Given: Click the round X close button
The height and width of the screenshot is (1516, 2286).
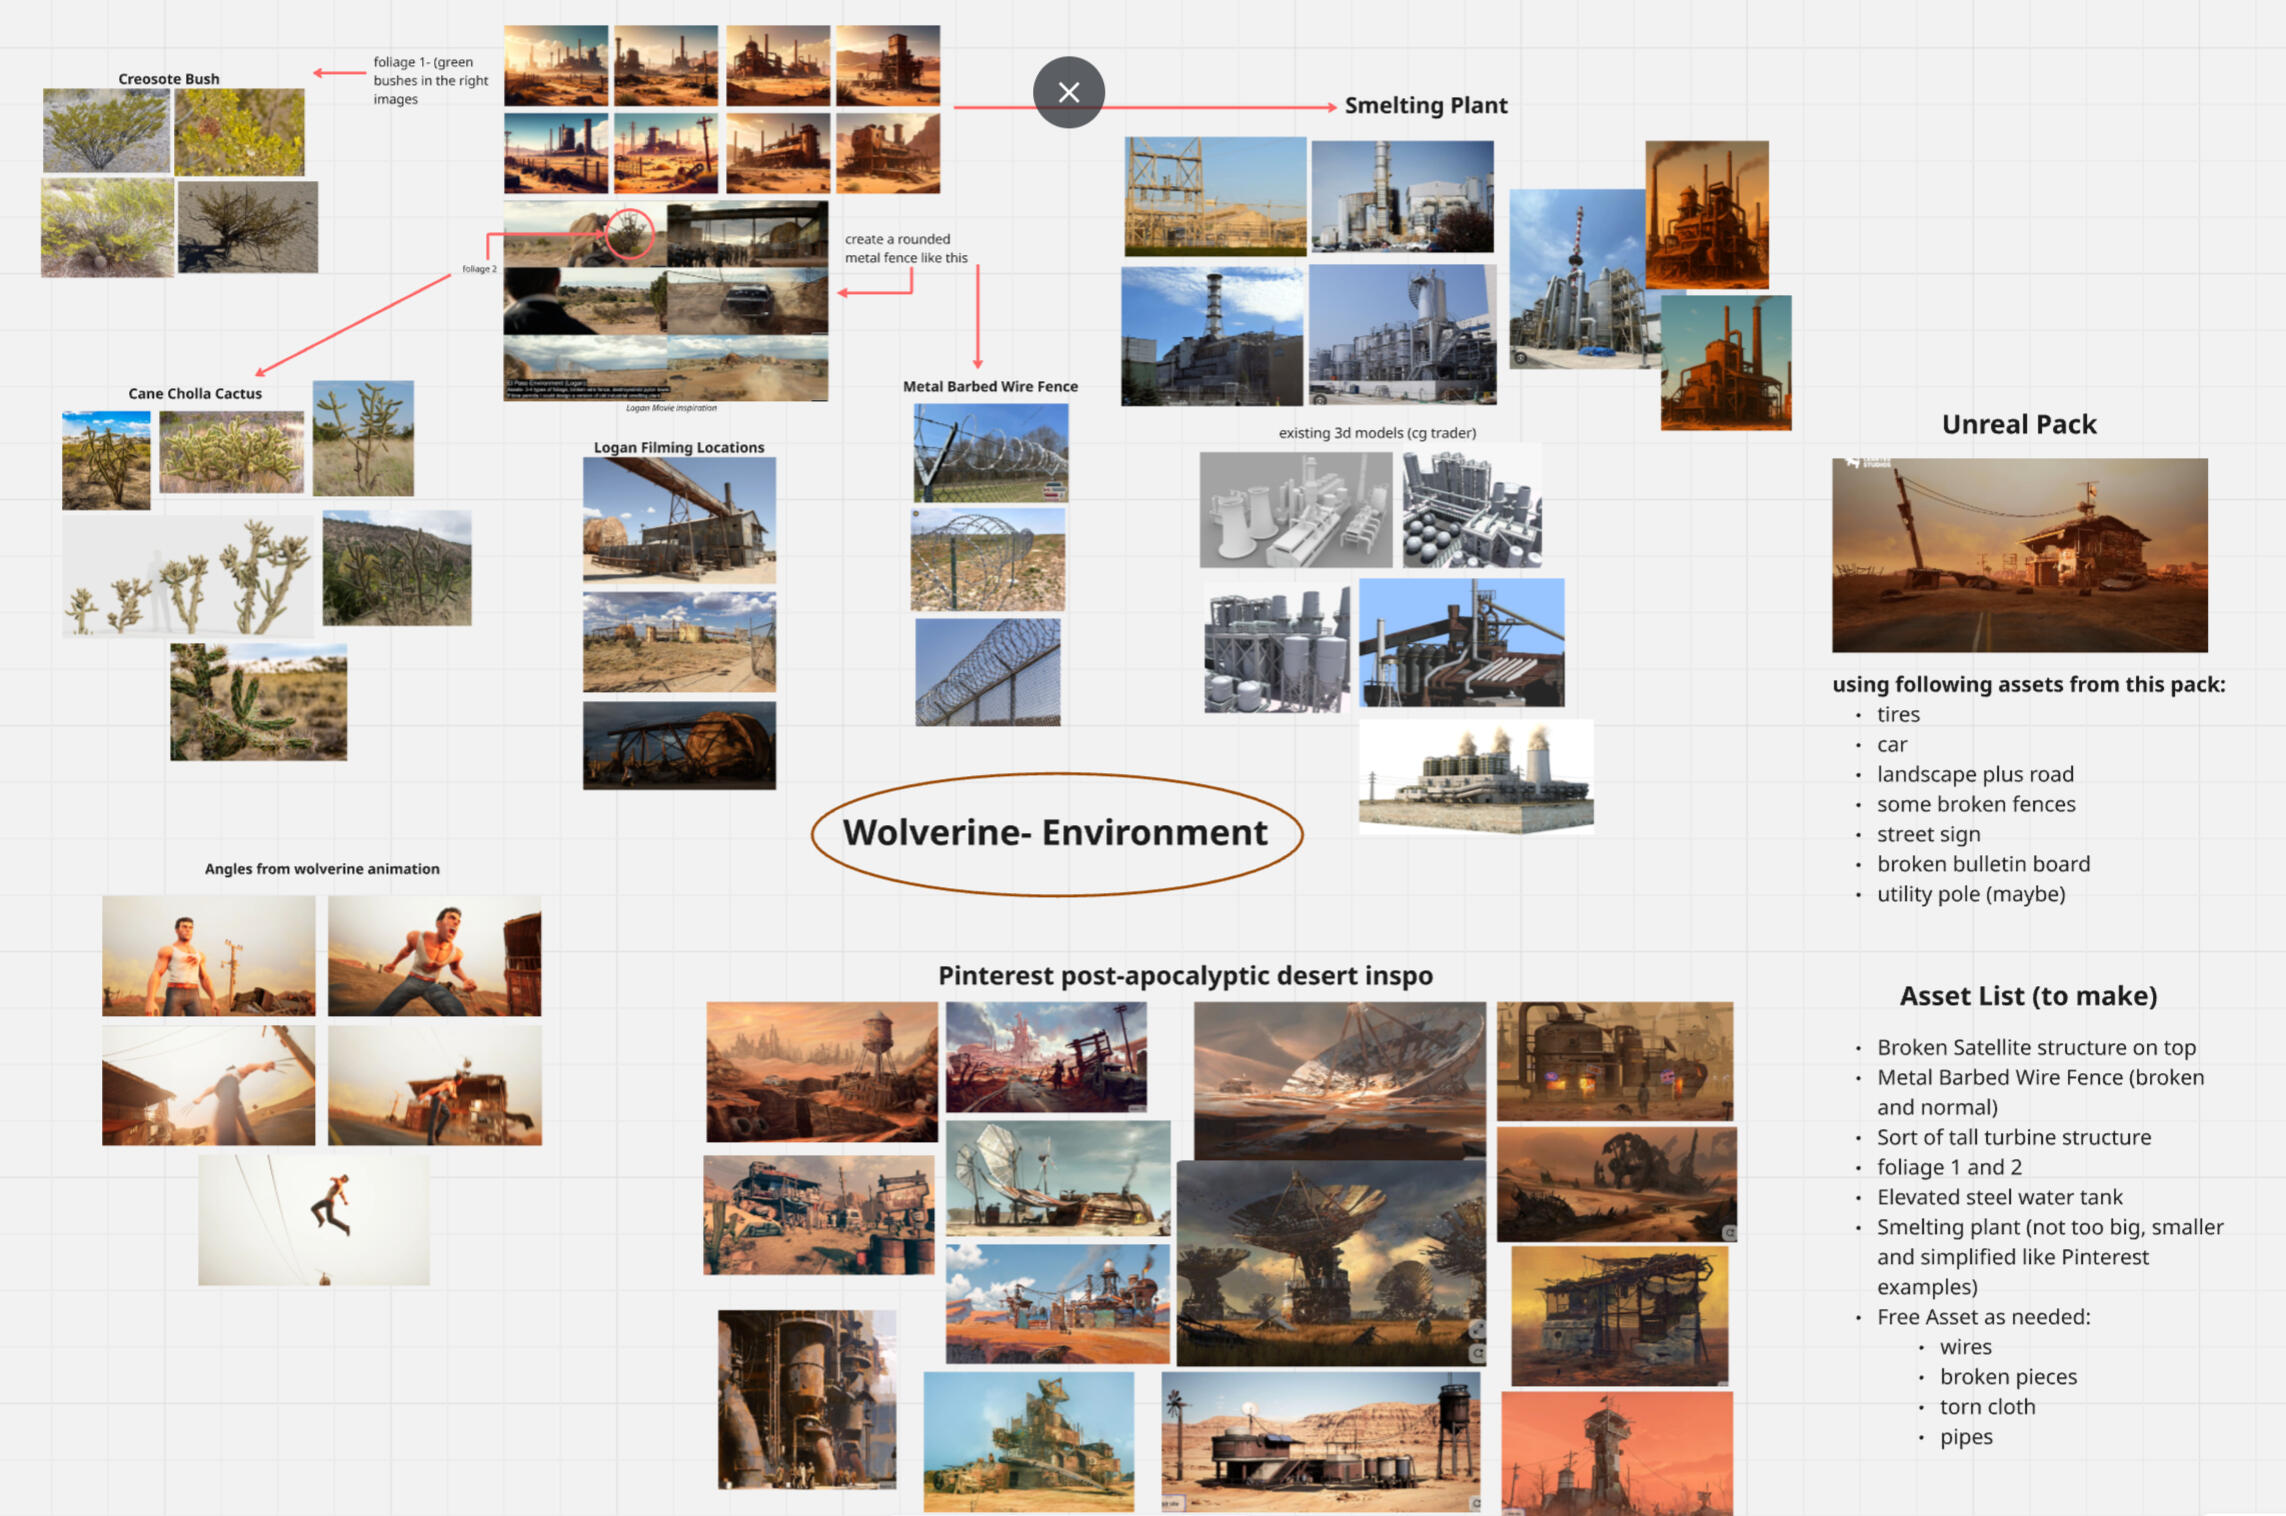Looking at the screenshot, I should point(1068,92).
